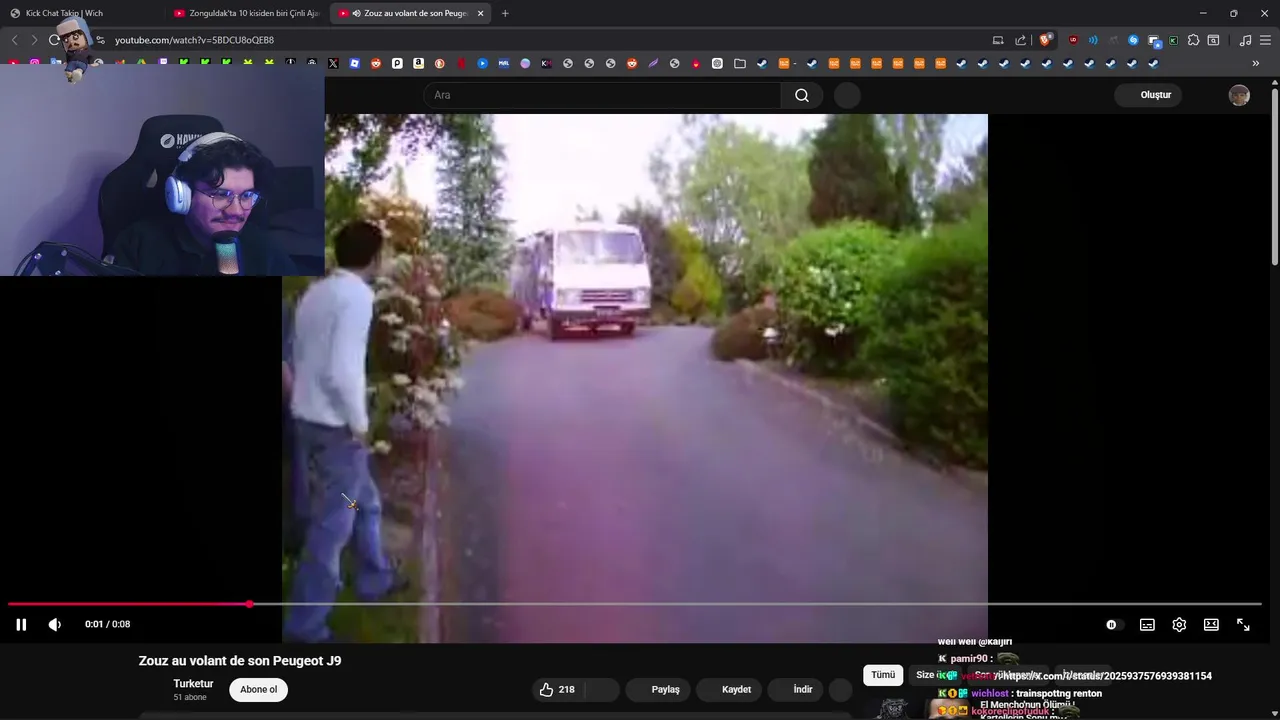This screenshot has width=1280, height=720.
Task: Click chat username 'wichlost'
Action: point(989,693)
